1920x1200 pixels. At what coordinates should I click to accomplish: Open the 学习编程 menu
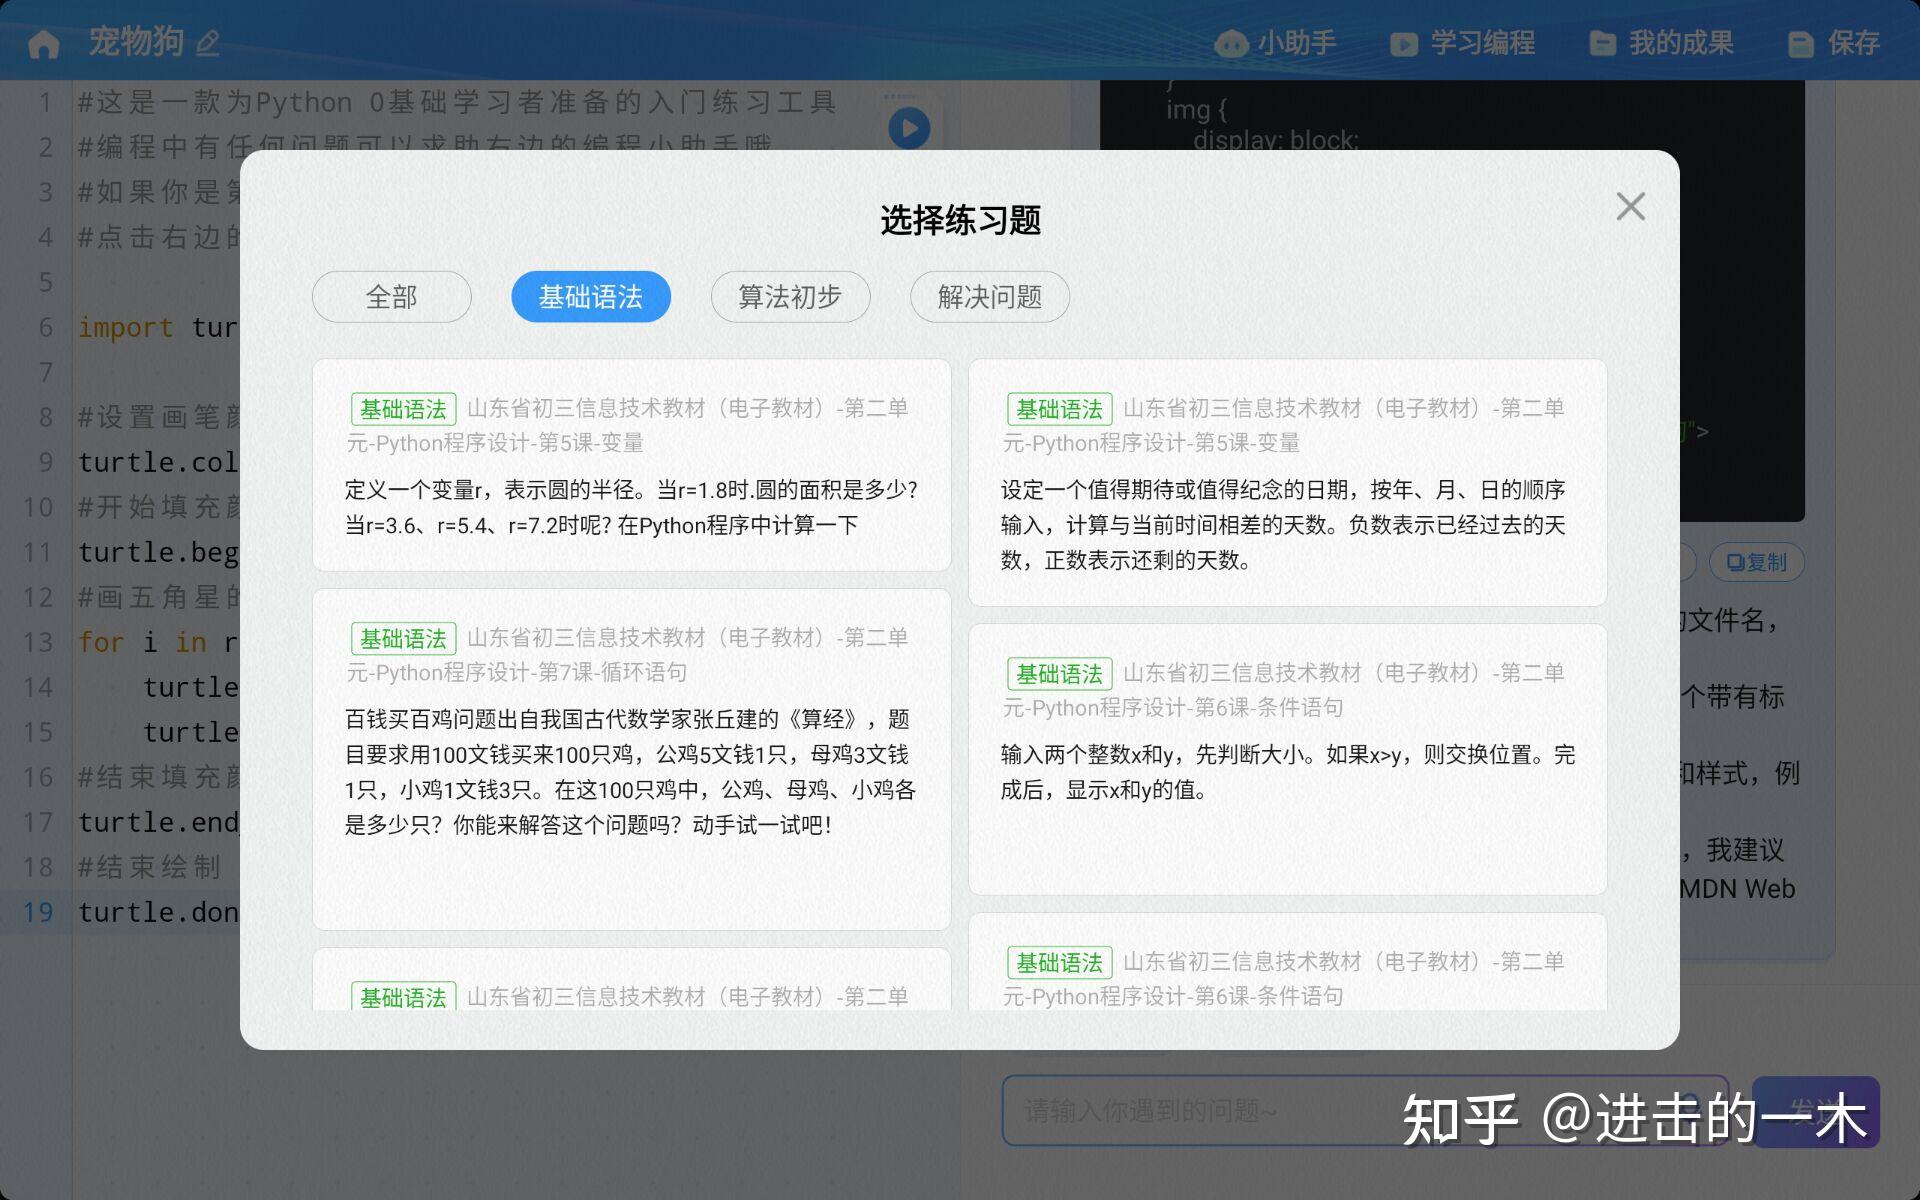(x=1462, y=43)
